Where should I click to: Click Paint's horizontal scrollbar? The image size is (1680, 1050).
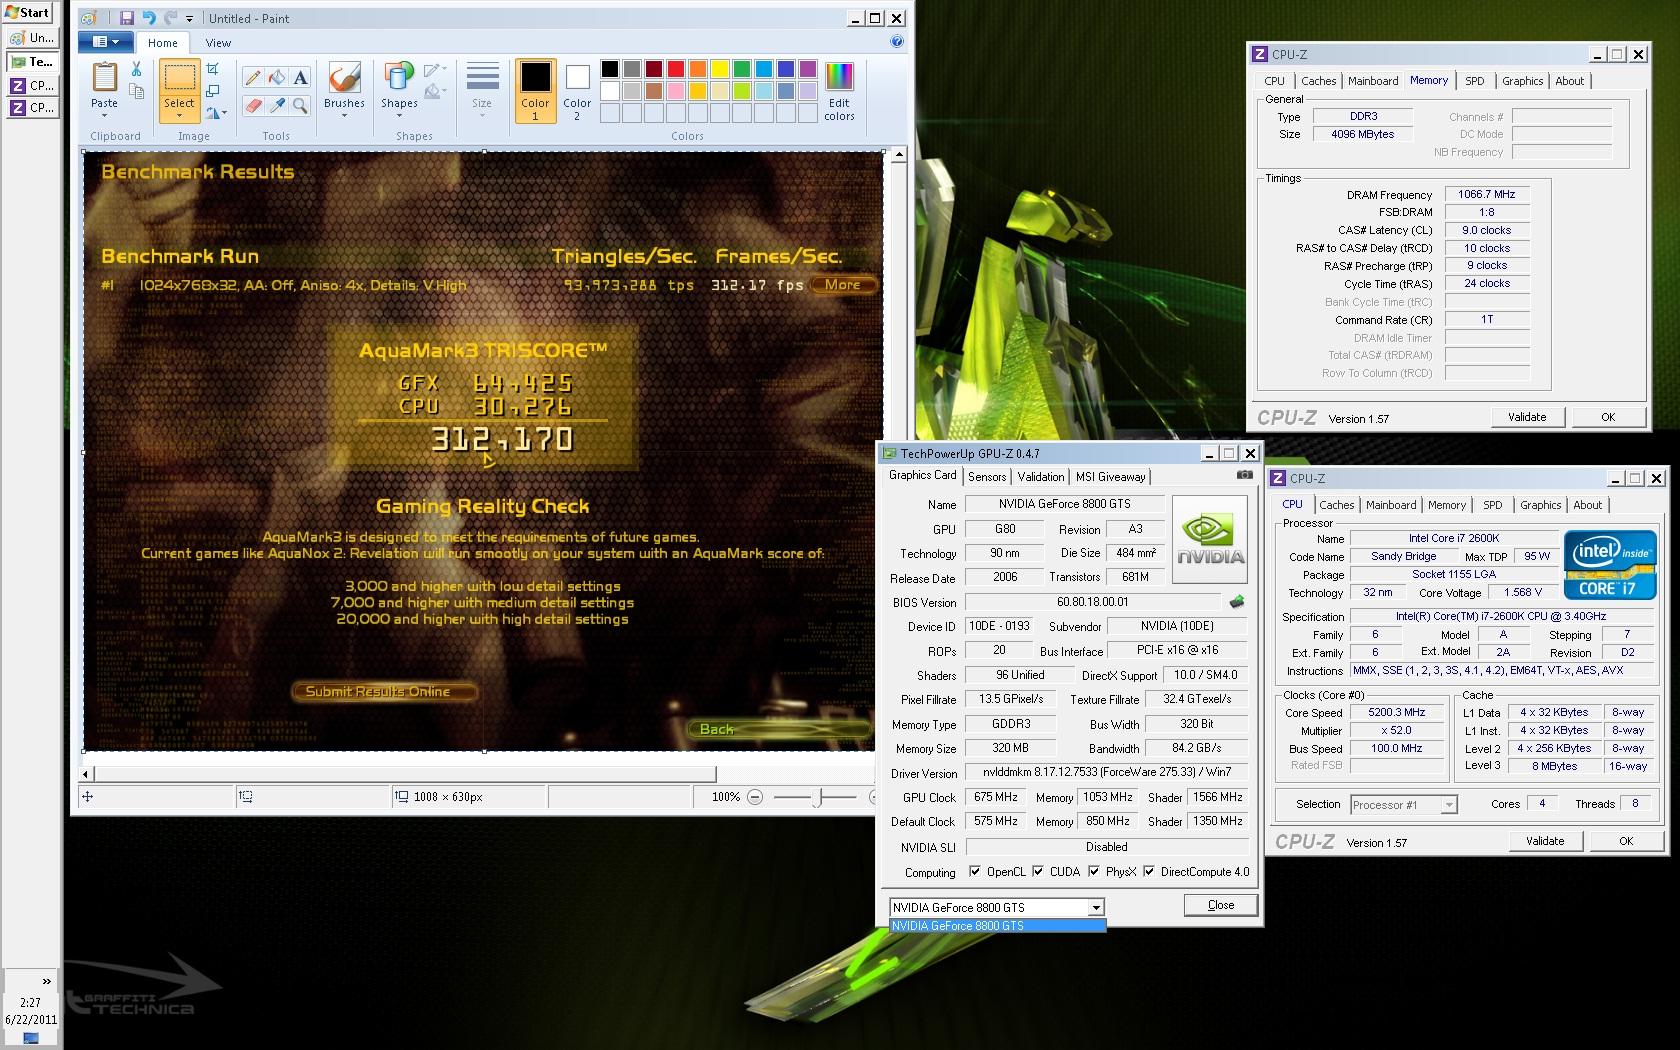pos(405,774)
